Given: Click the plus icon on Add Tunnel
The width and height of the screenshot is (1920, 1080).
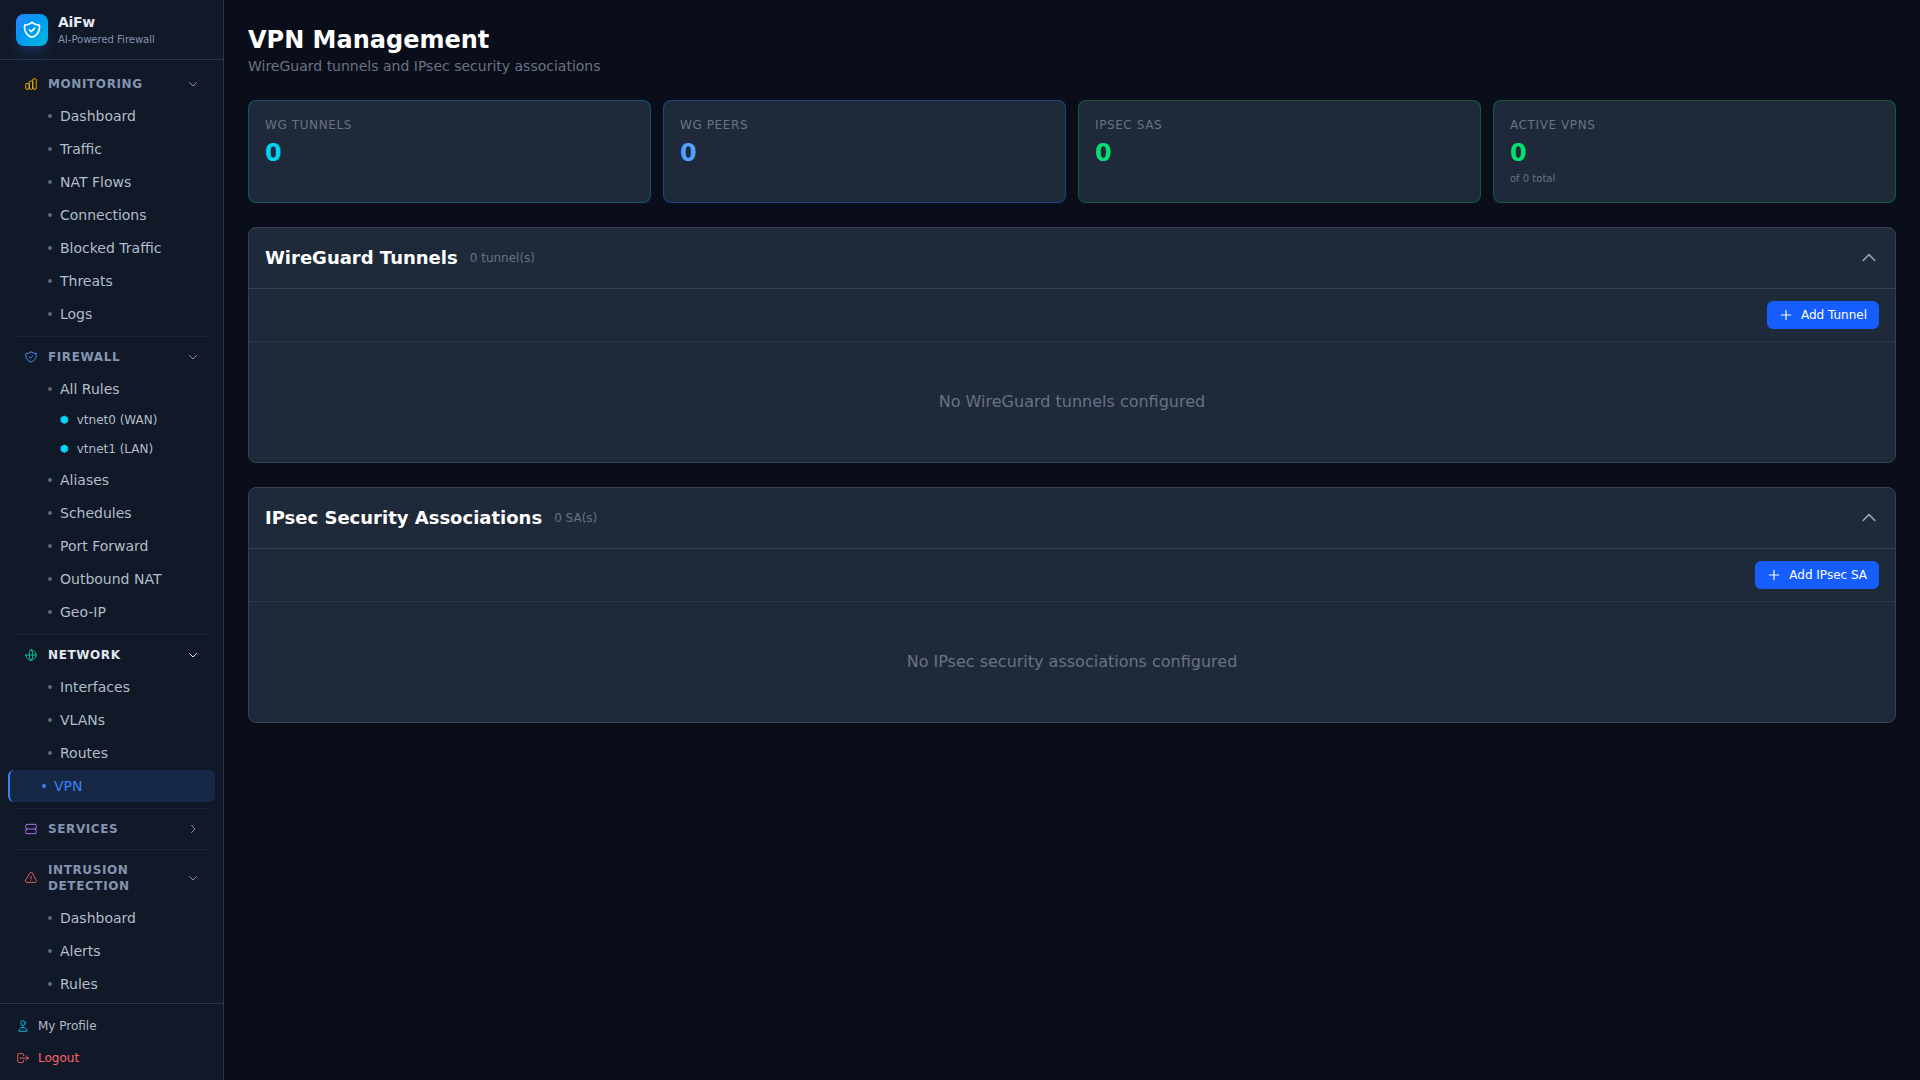Looking at the screenshot, I should (1786, 315).
